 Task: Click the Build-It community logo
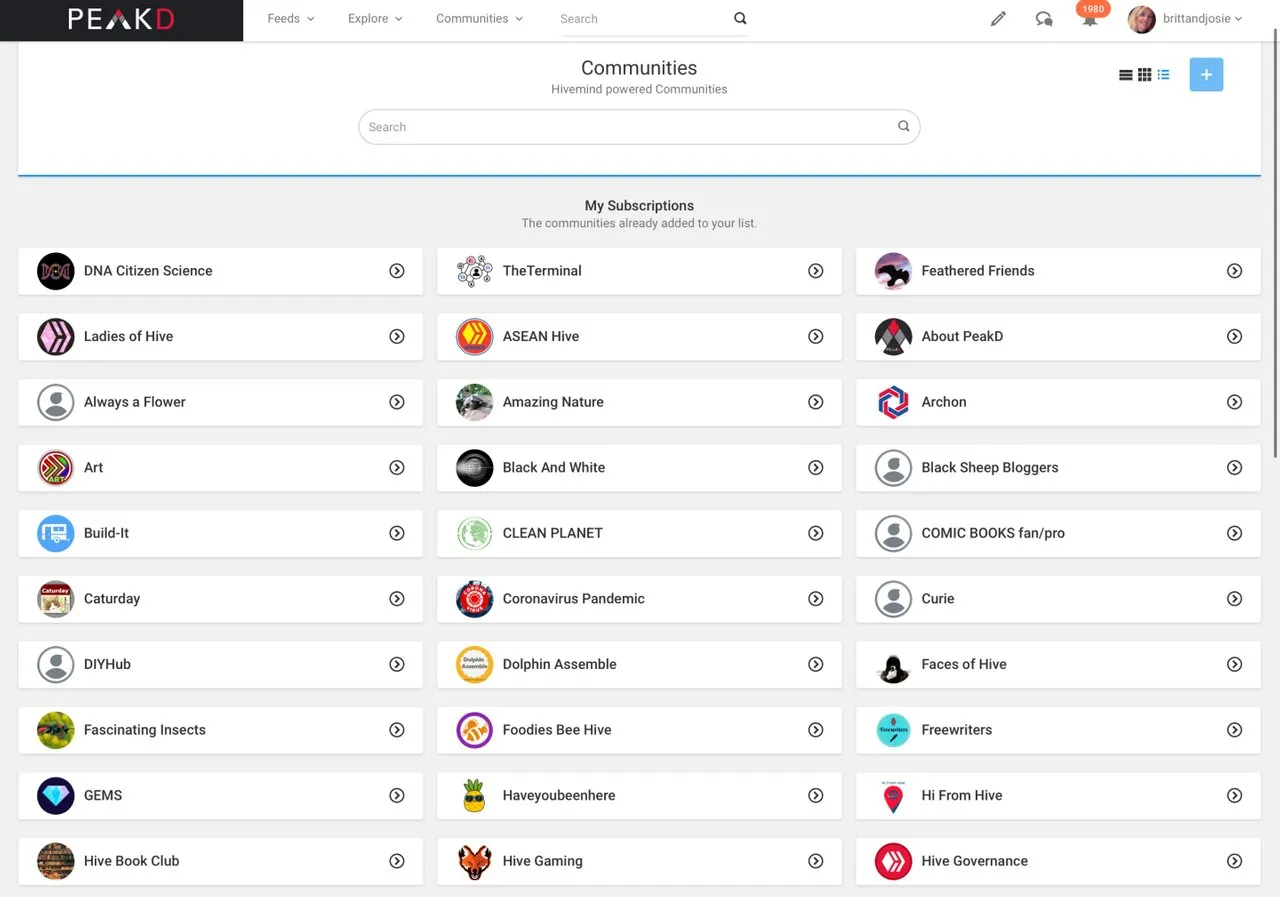point(56,533)
